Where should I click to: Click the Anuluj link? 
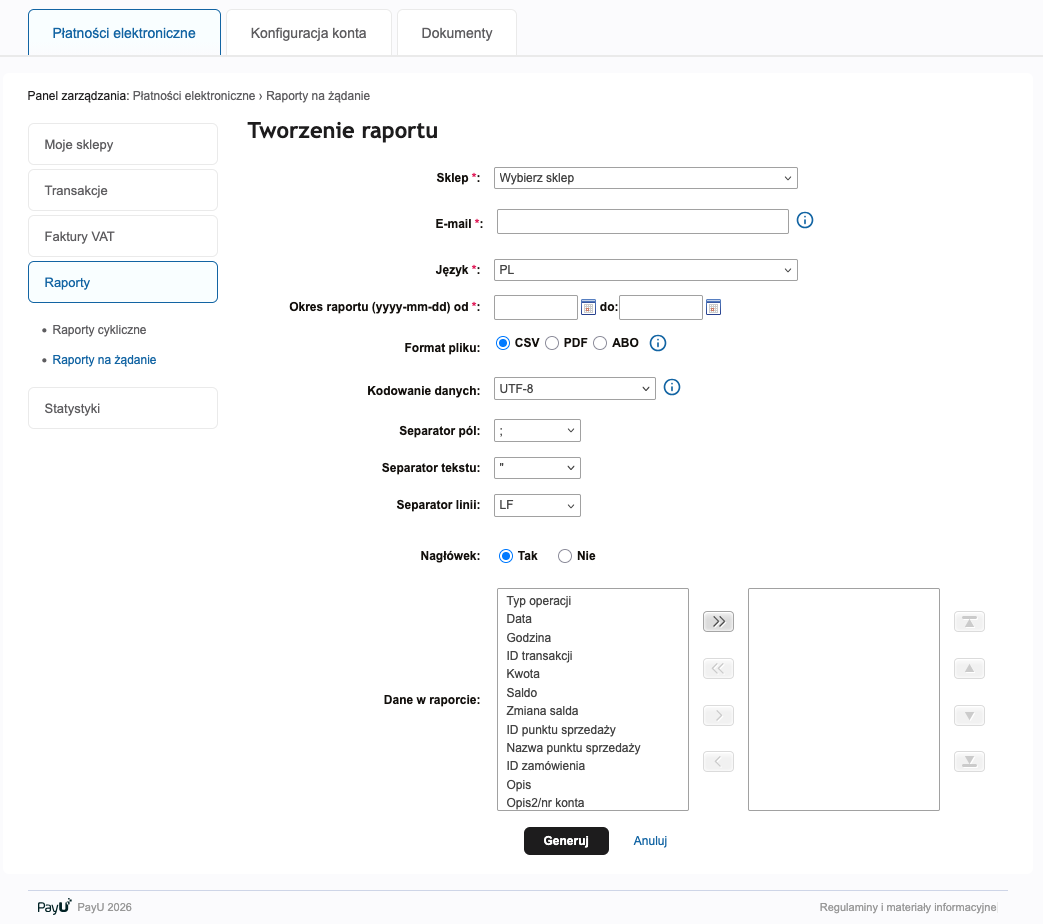(x=650, y=841)
